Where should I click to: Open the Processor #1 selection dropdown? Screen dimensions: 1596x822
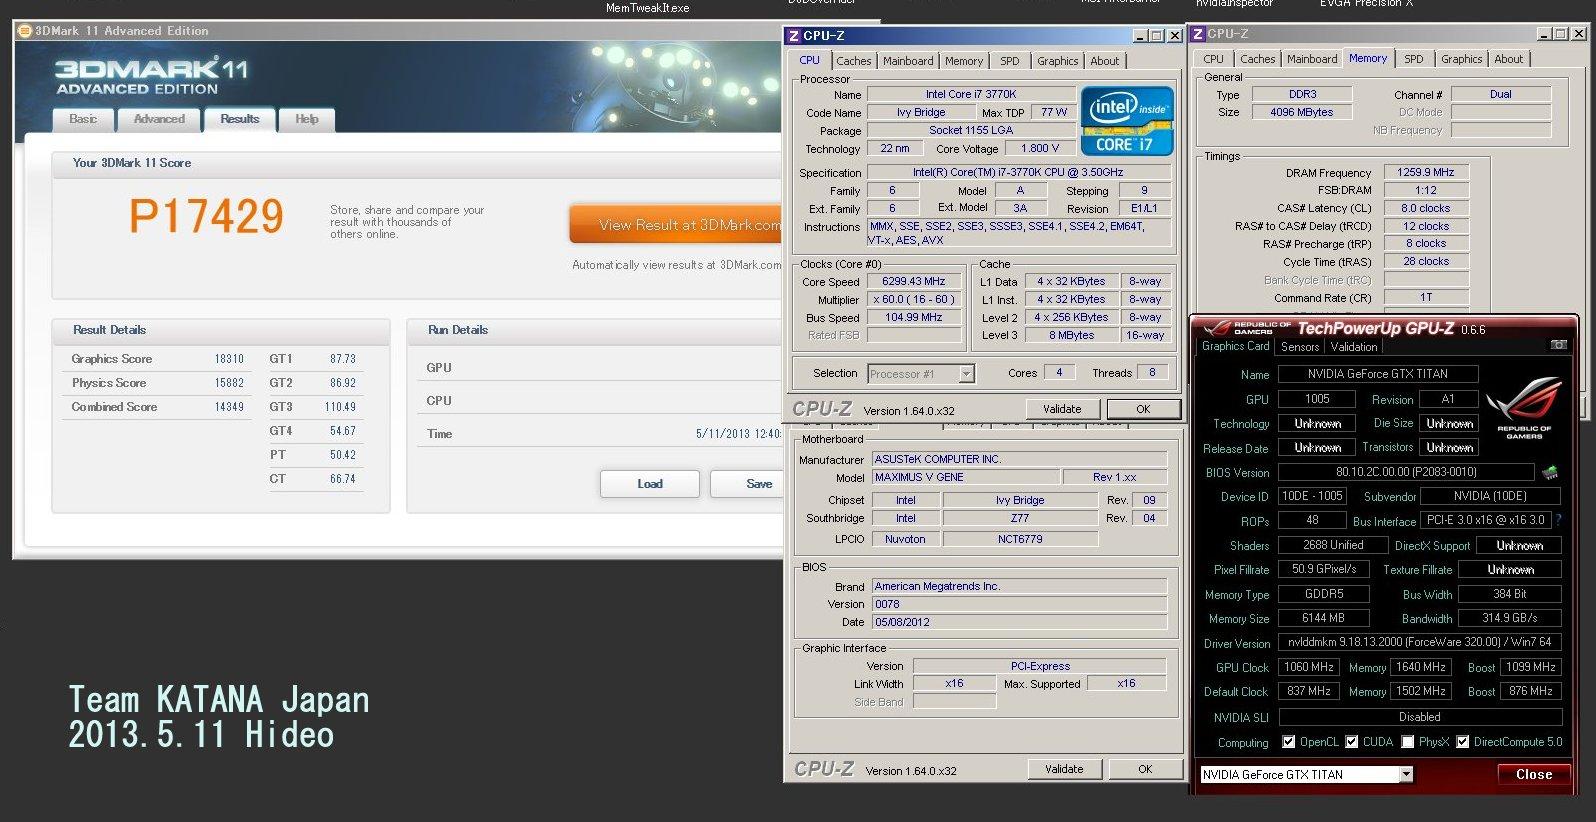966,374
